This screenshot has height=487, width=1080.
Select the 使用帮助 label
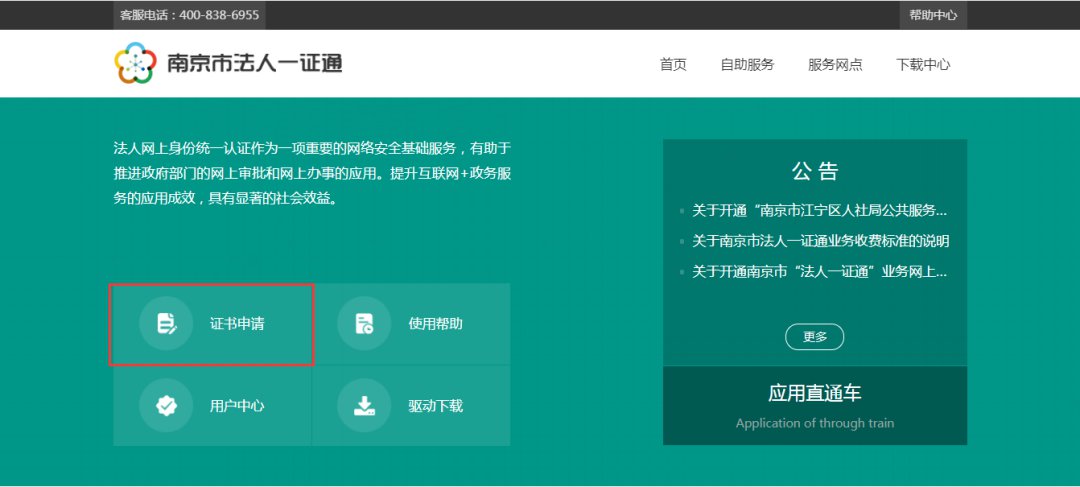click(x=435, y=324)
